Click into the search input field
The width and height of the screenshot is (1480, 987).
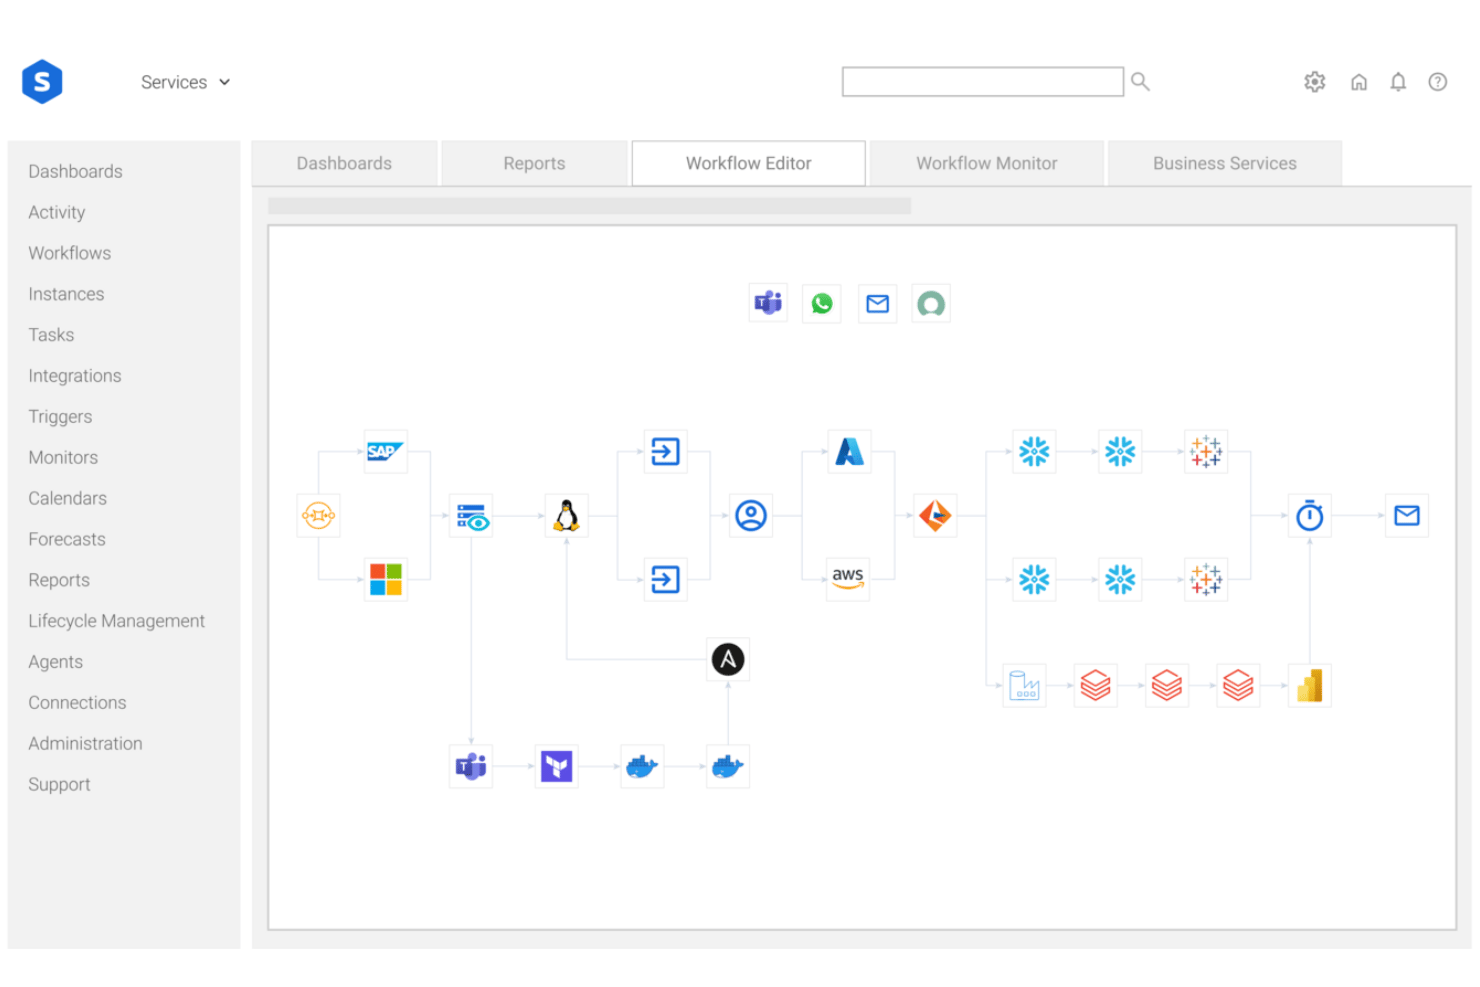coord(982,82)
